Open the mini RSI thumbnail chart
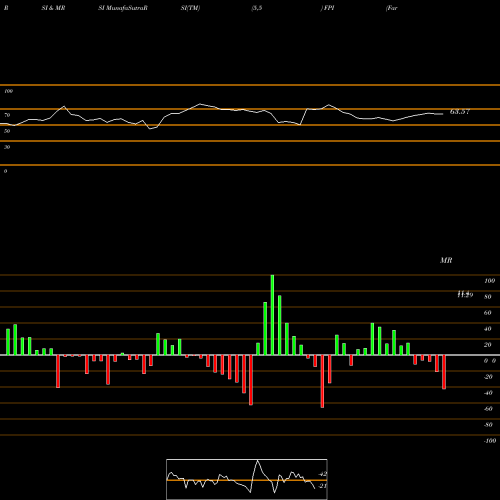Viewport: 500px width, 500px height. pyautogui.click(x=247, y=479)
